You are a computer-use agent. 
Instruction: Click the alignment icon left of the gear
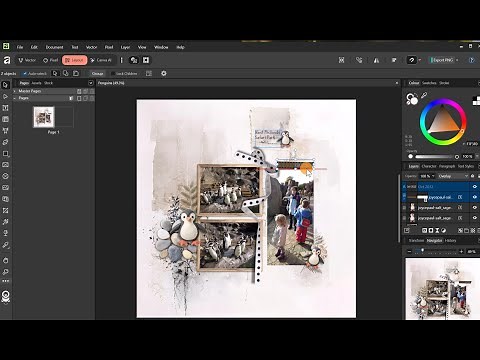click(x=149, y=73)
